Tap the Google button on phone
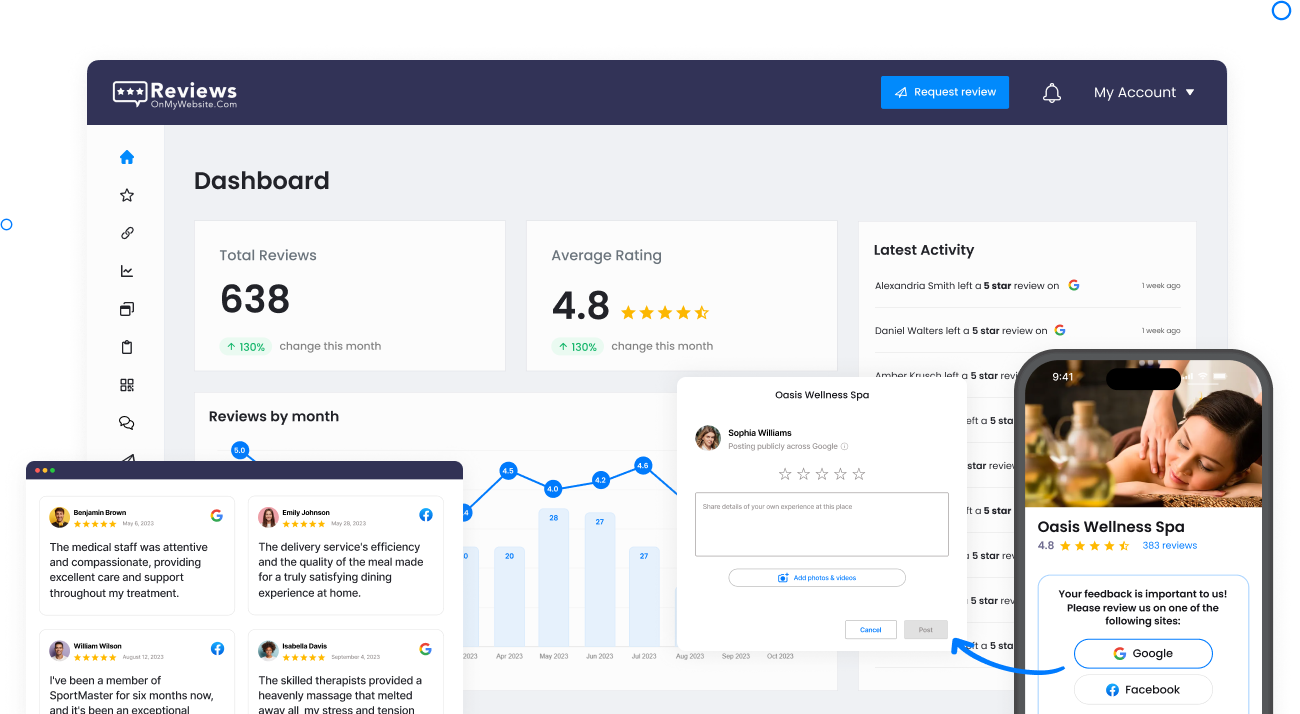 point(1142,653)
